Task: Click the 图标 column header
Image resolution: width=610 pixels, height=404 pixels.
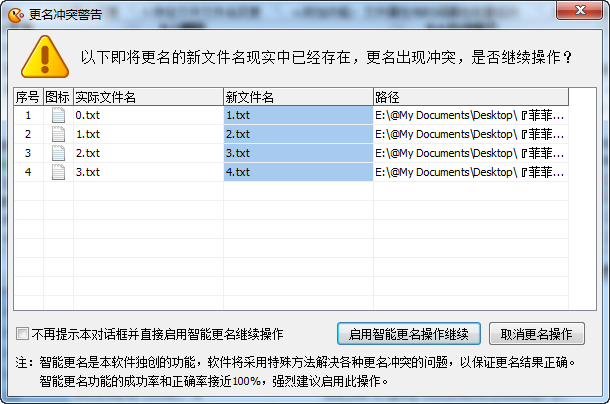Action: tap(58, 97)
